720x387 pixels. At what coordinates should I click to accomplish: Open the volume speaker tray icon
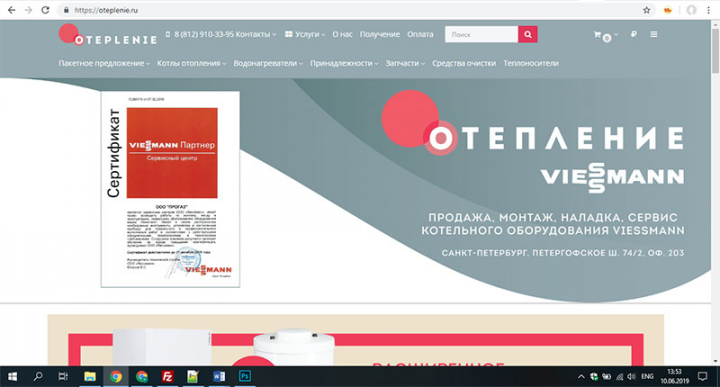tap(631, 376)
